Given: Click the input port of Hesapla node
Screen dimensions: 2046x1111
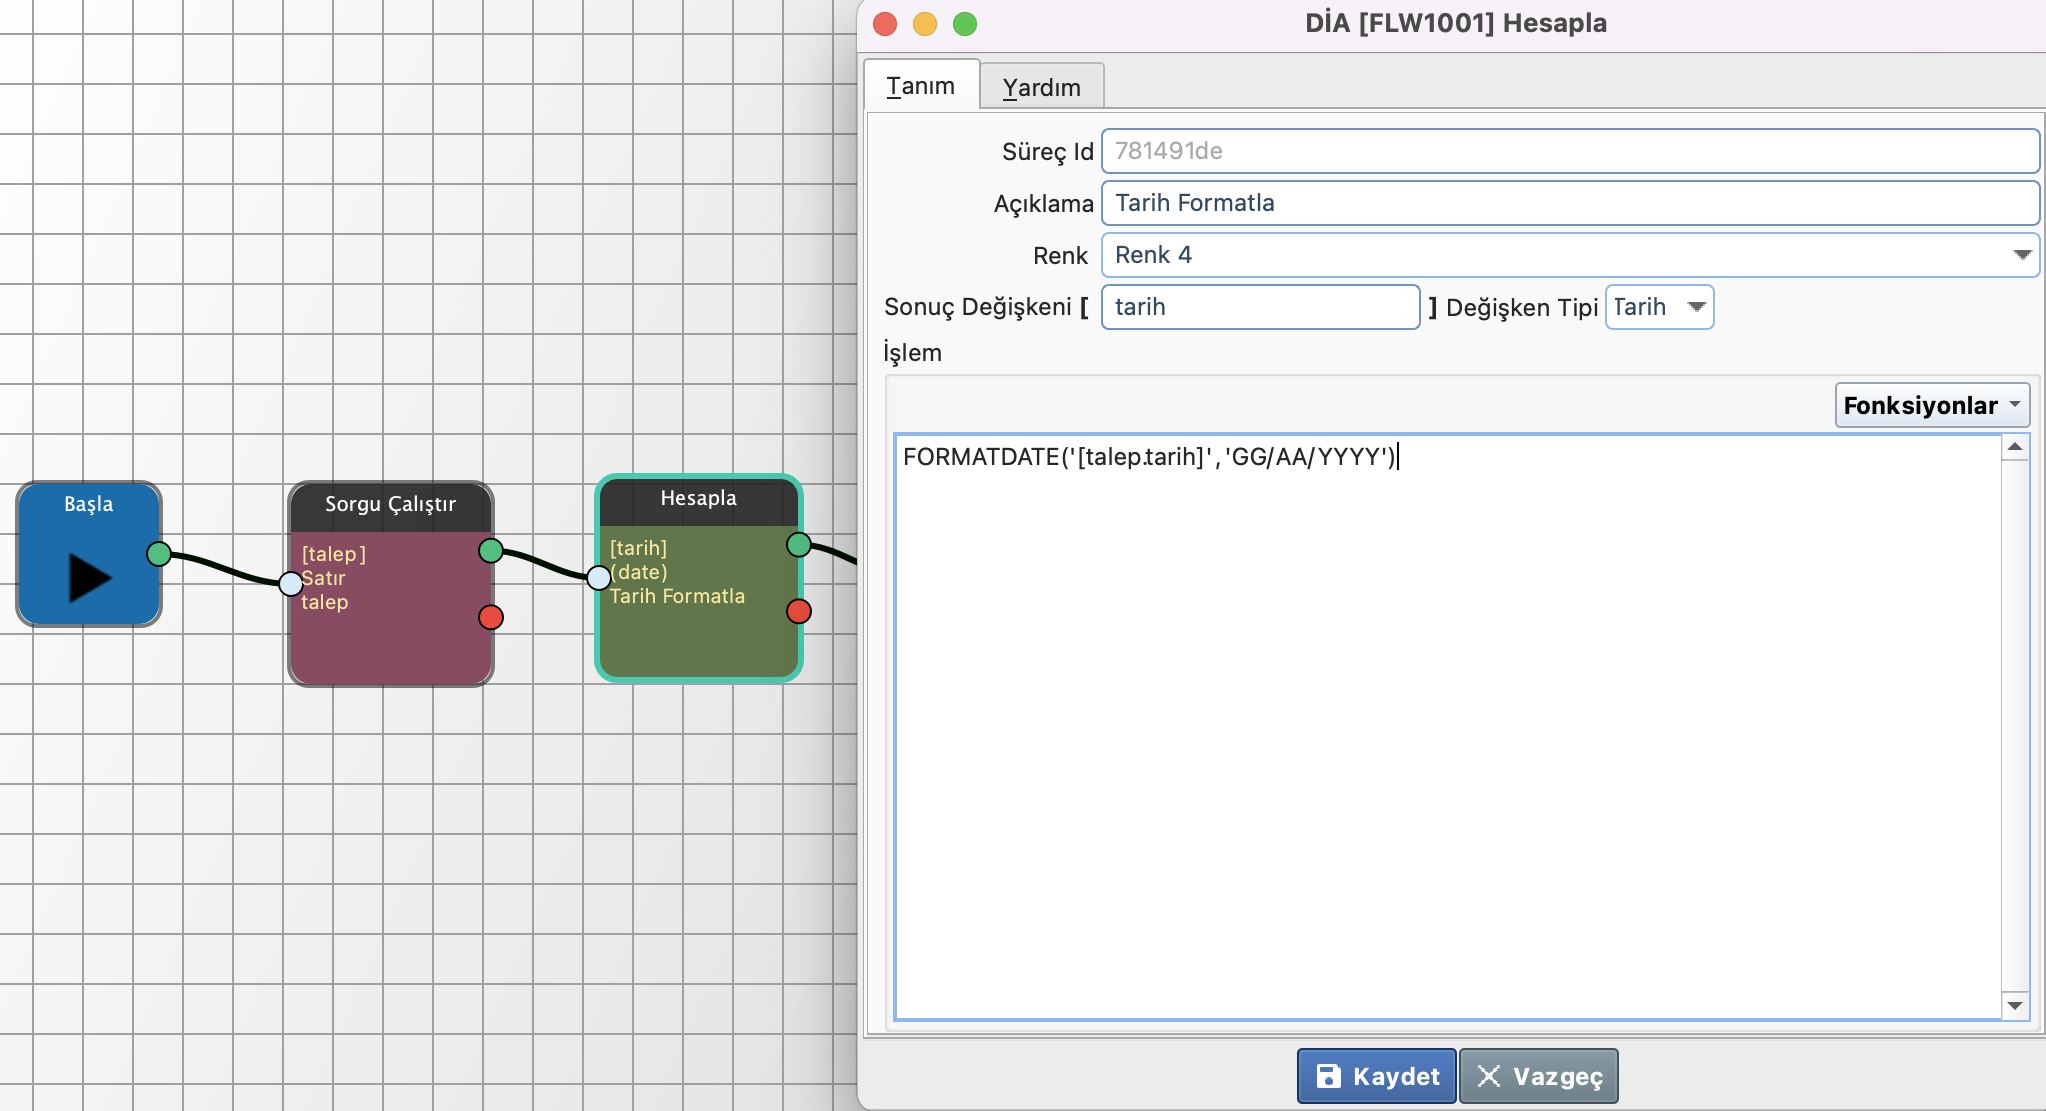Looking at the screenshot, I should click(598, 577).
